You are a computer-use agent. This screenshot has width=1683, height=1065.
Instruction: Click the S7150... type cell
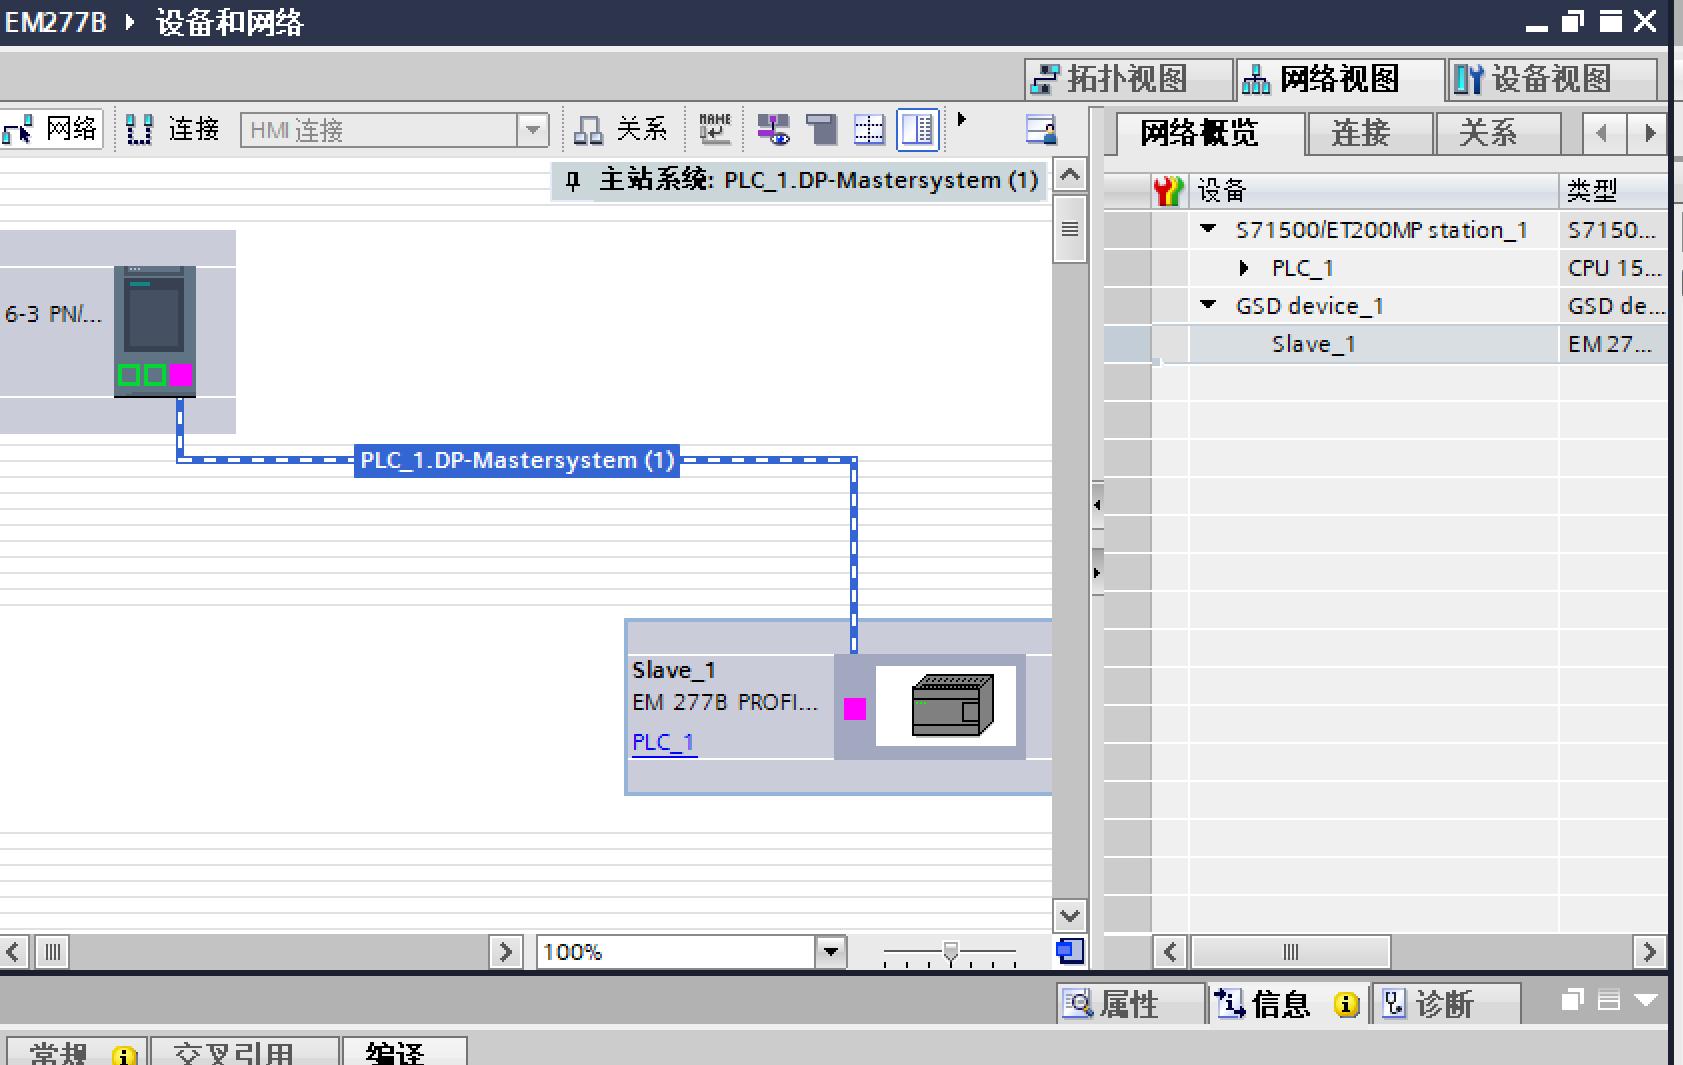1613,230
